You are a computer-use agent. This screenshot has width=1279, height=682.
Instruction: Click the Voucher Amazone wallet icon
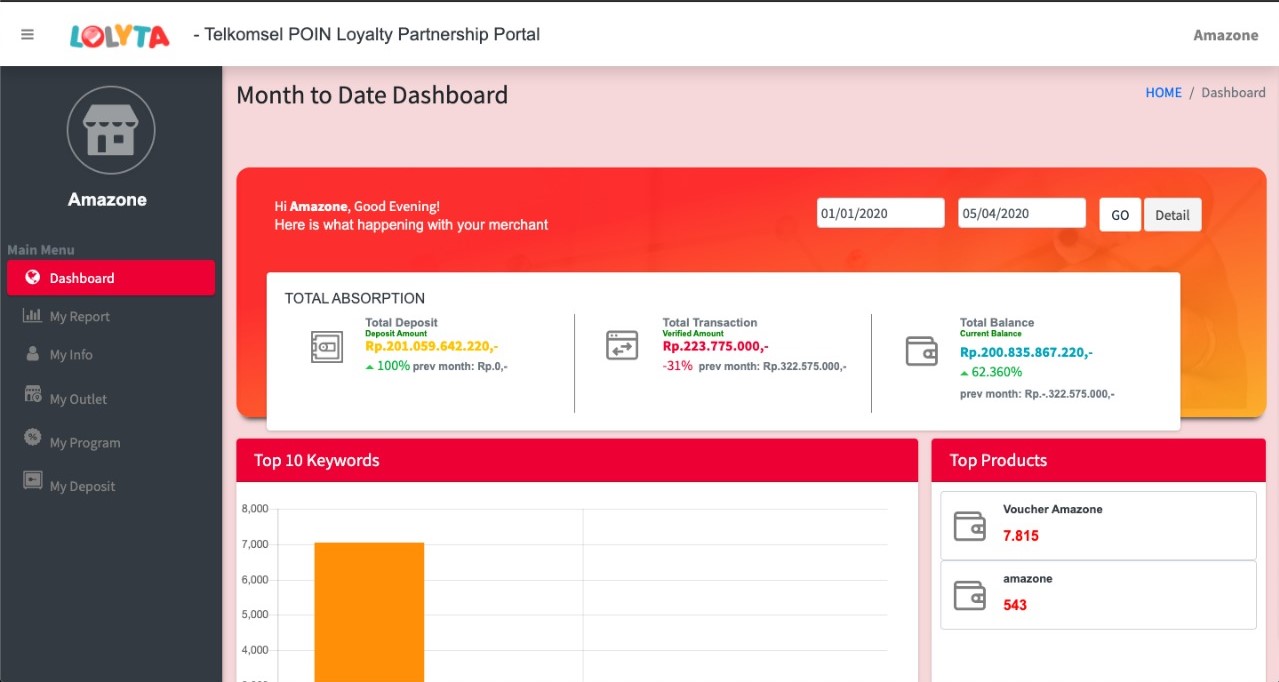(969, 526)
